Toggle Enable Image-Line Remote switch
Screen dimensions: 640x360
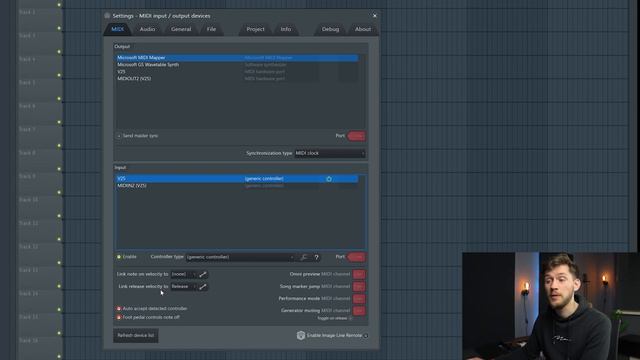click(x=366, y=336)
